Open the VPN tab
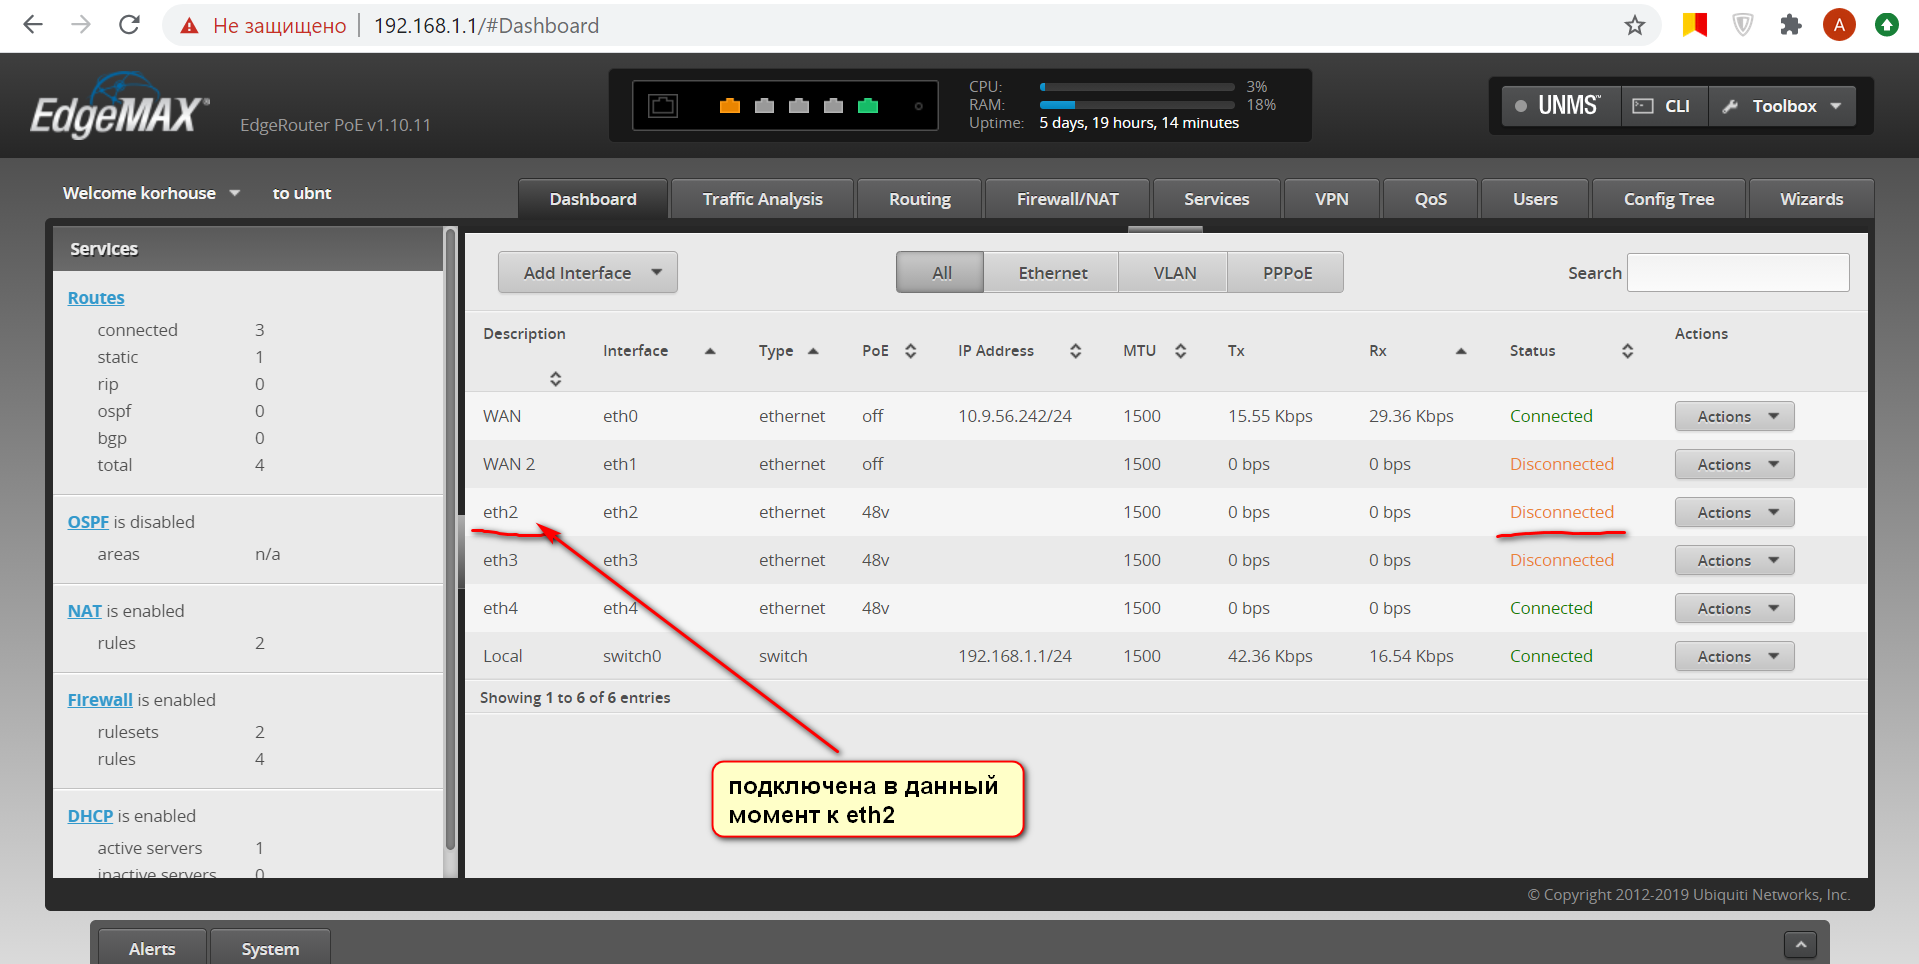 [1331, 199]
